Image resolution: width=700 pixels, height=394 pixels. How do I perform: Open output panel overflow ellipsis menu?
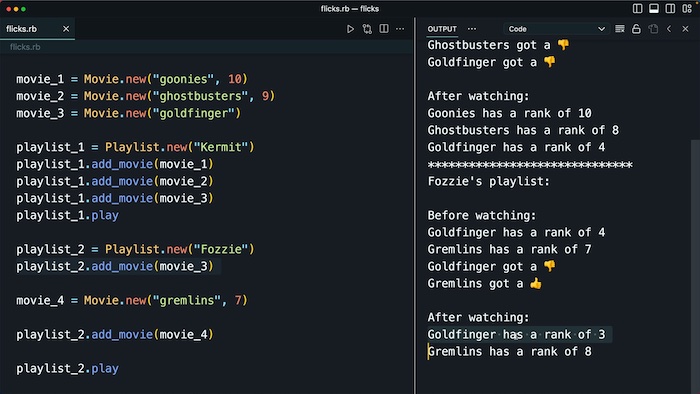pyautogui.click(x=472, y=29)
